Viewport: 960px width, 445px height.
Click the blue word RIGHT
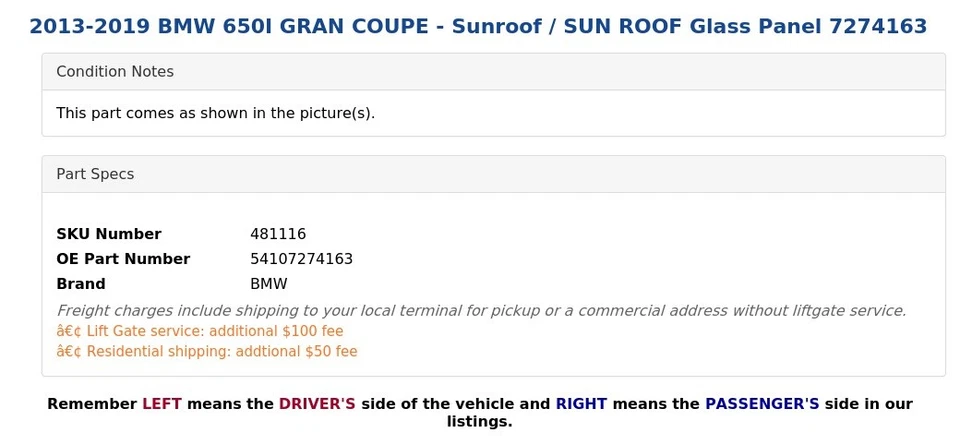tap(581, 404)
